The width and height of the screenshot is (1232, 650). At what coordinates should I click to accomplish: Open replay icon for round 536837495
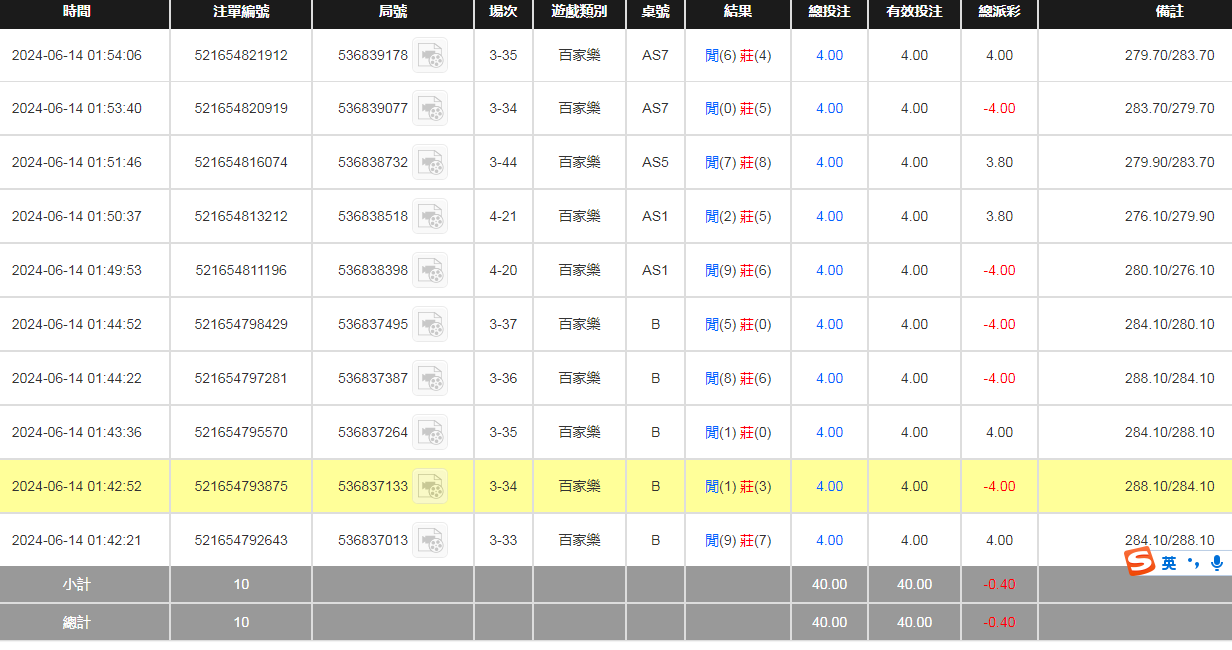(x=430, y=325)
